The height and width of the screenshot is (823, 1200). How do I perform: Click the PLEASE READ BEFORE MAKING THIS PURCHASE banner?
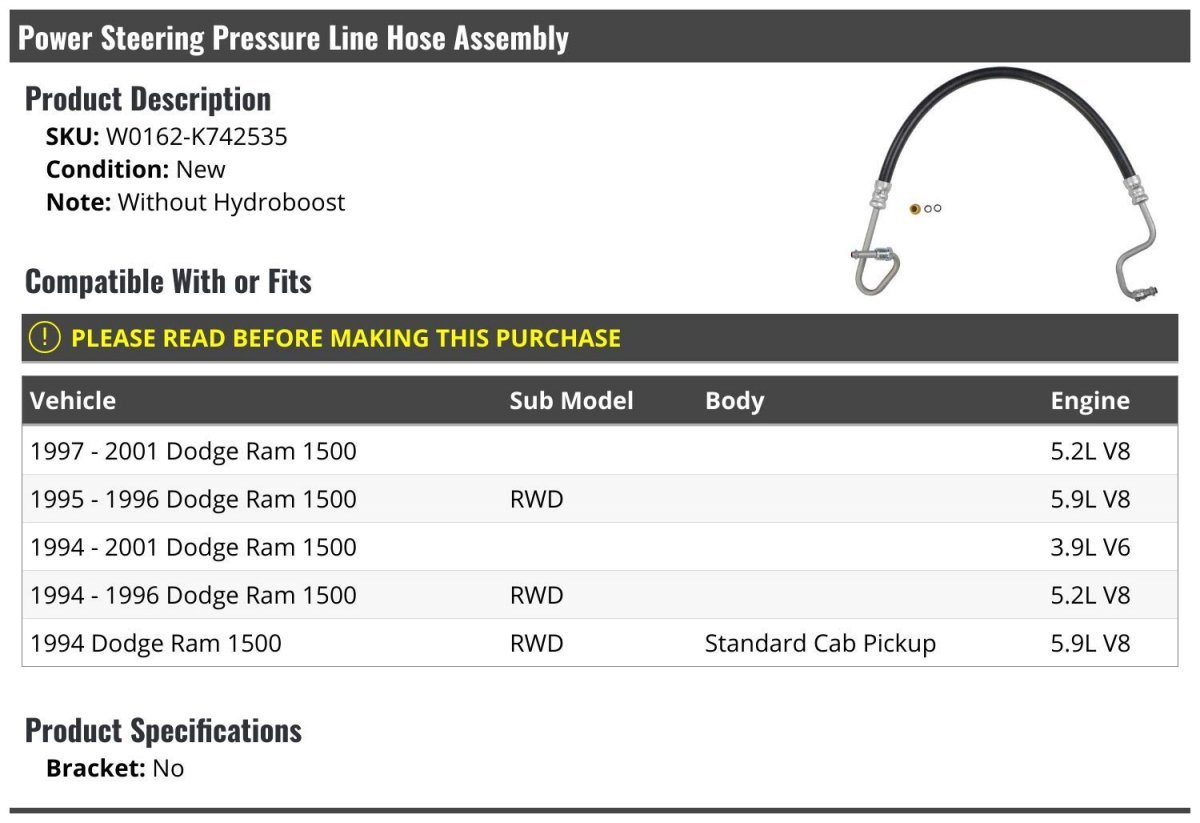[600, 338]
